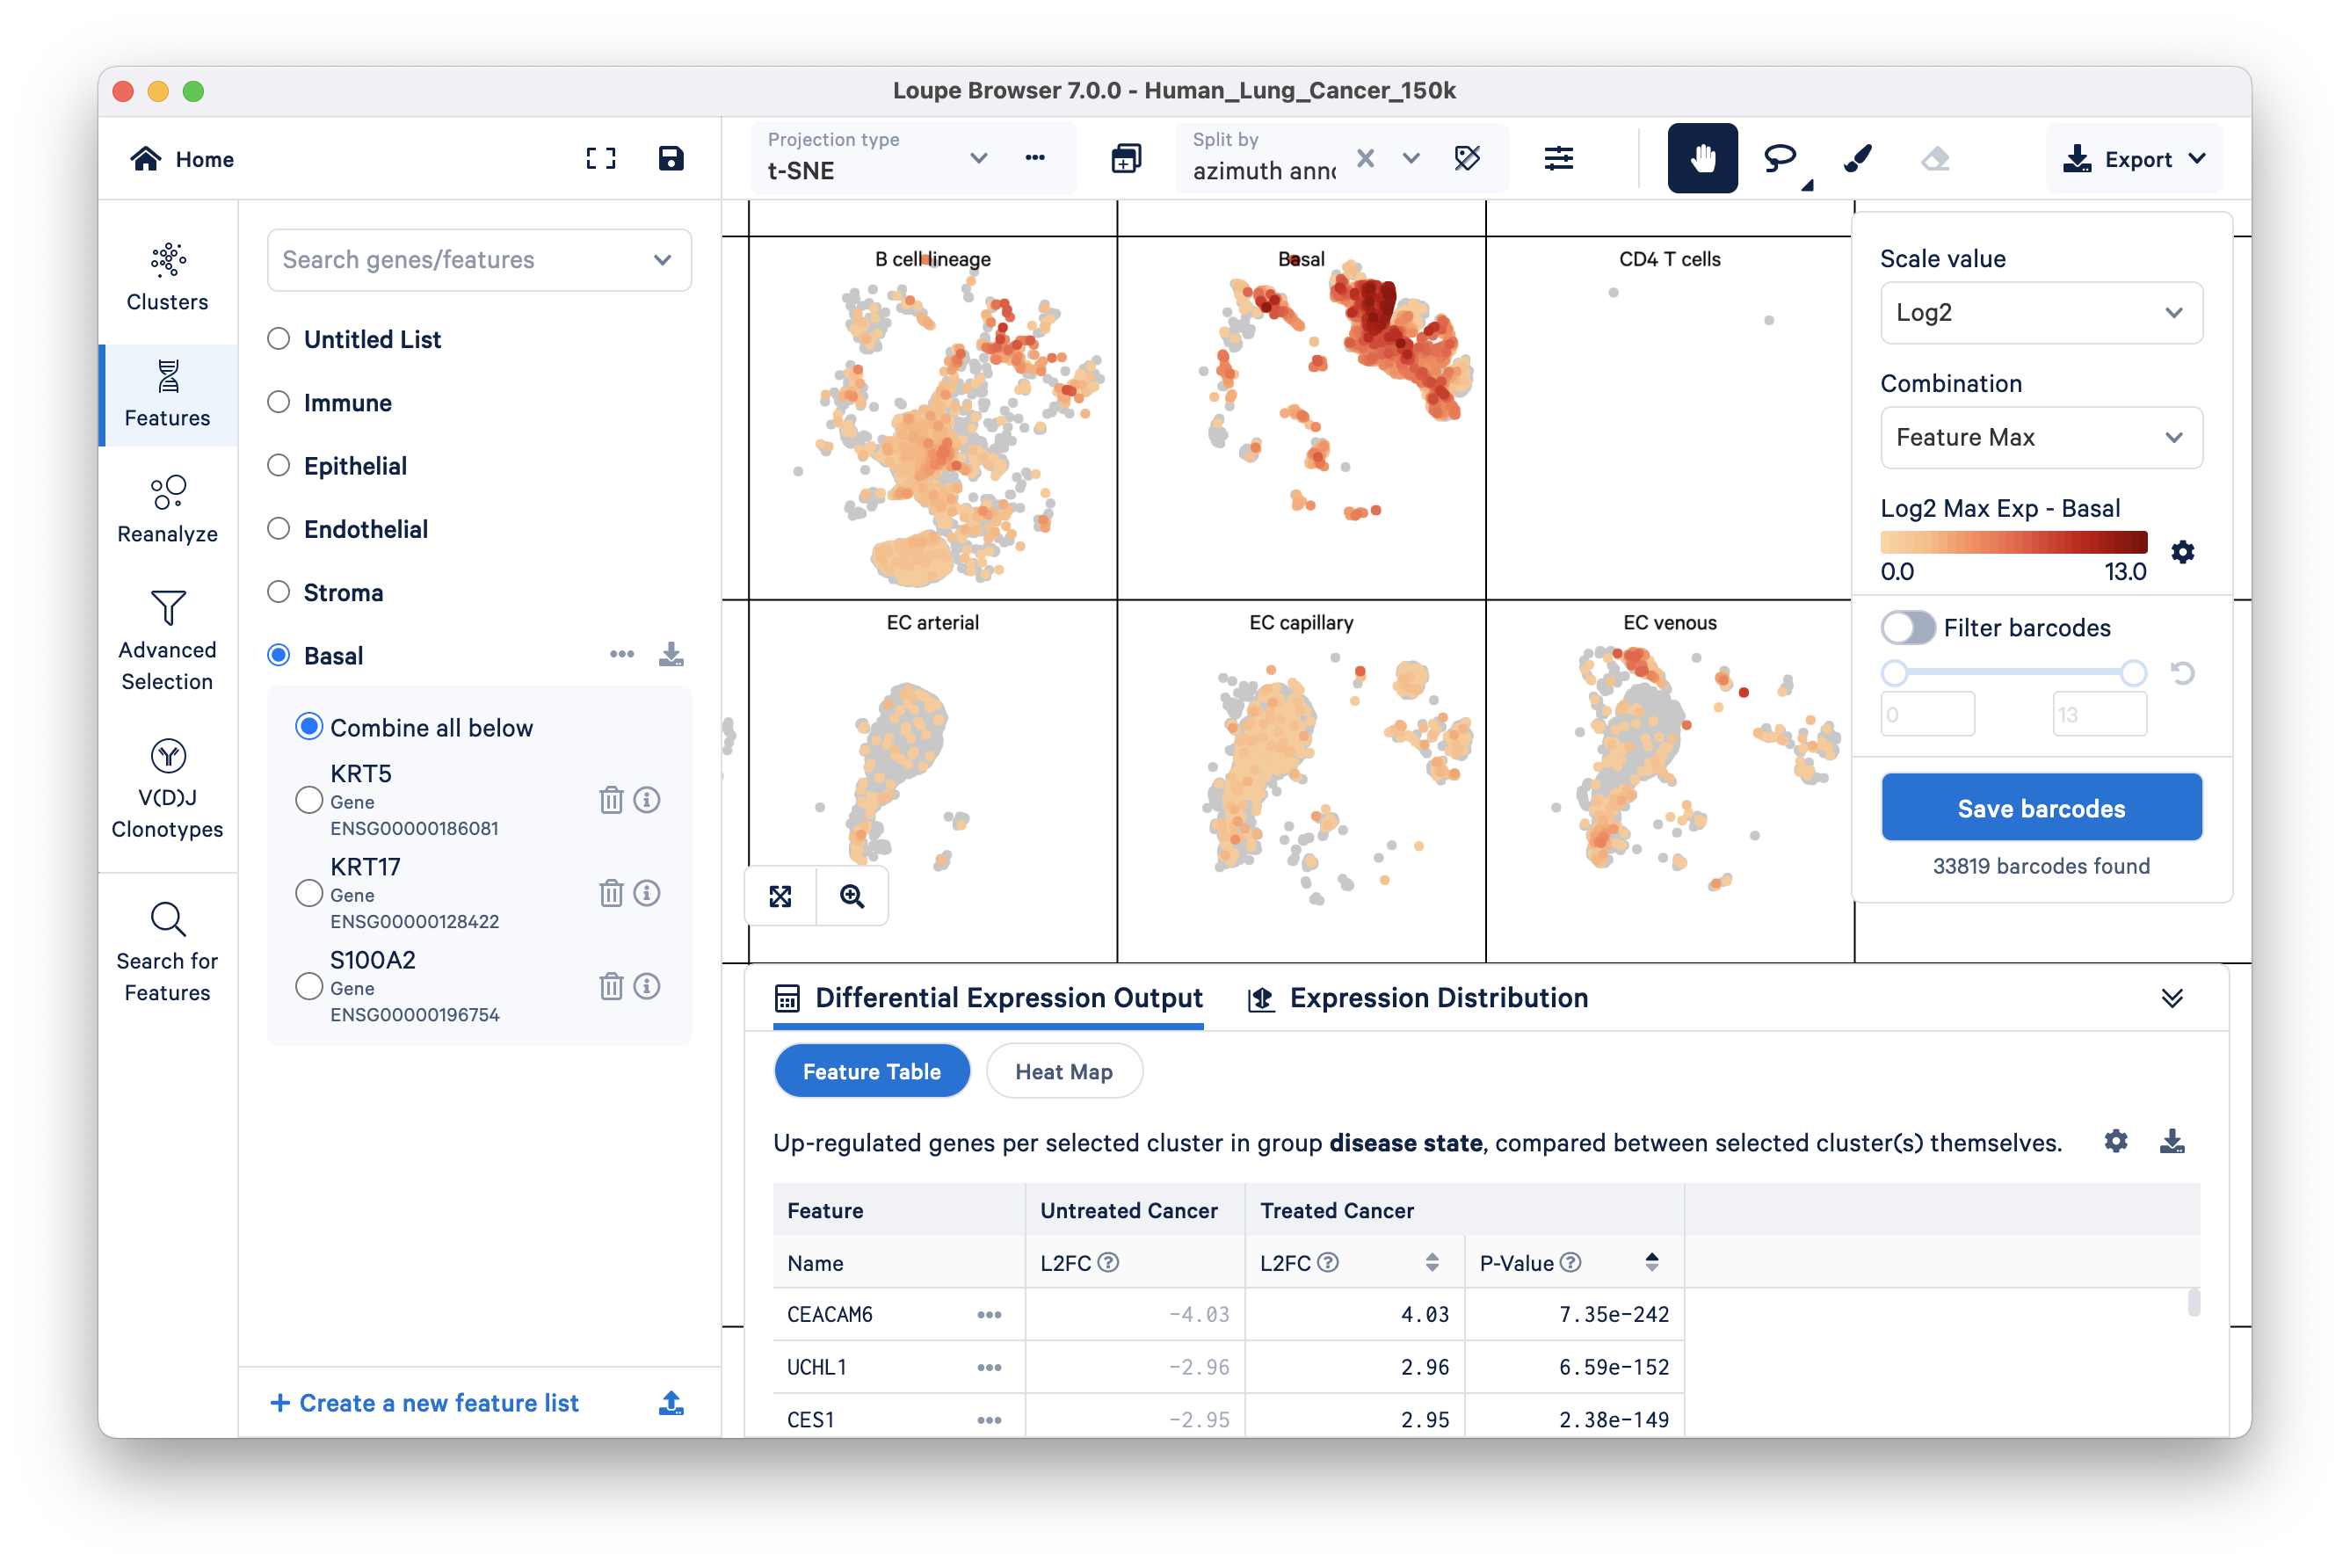2350x1568 pixels.
Task: Select the KRT5 gene radio button
Action: pos(309,799)
